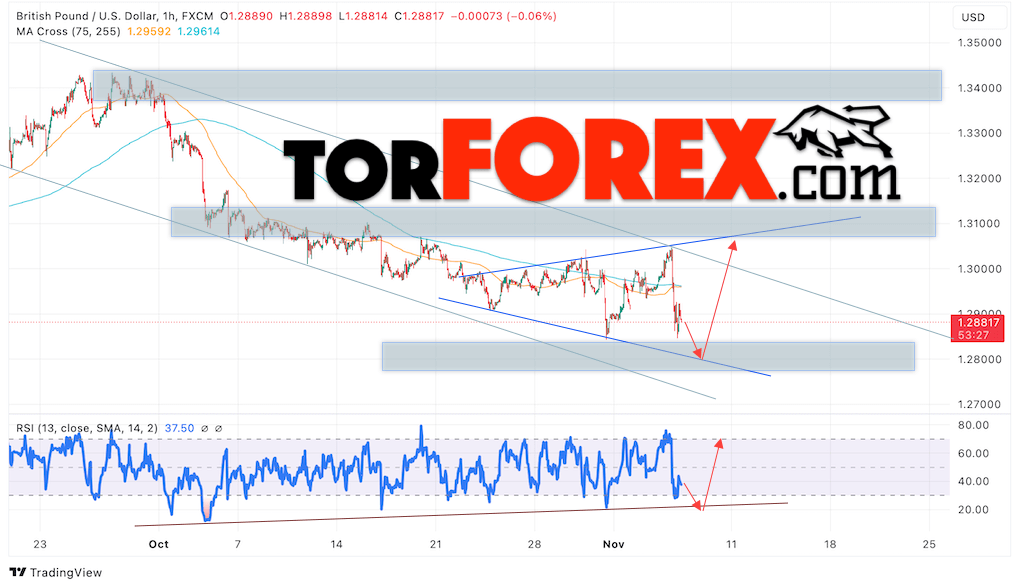1020x588 pixels.
Task: Click the 25 date label on time axis
Action: click(x=929, y=544)
